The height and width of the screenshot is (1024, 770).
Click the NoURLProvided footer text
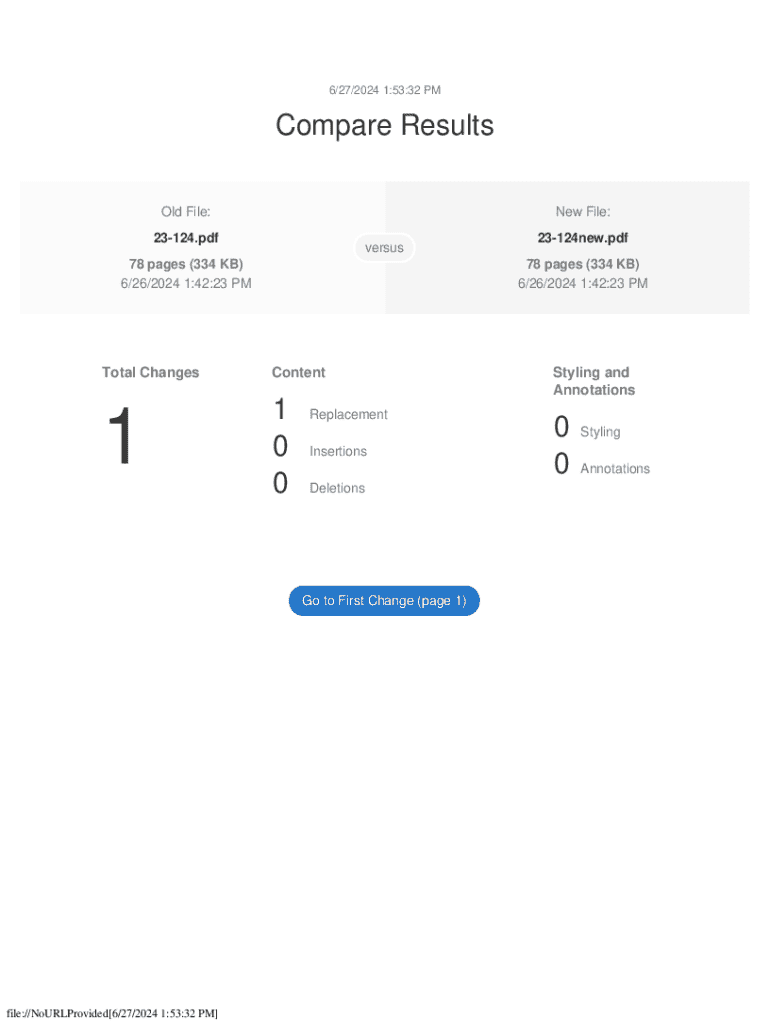pos(112,1014)
